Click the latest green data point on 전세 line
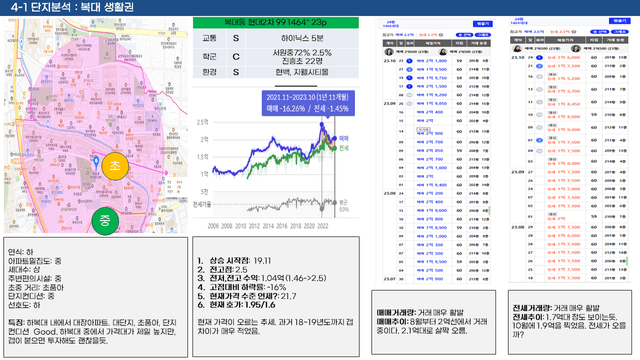This screenshot has height=360, width=640. click(x=335, y=148)
